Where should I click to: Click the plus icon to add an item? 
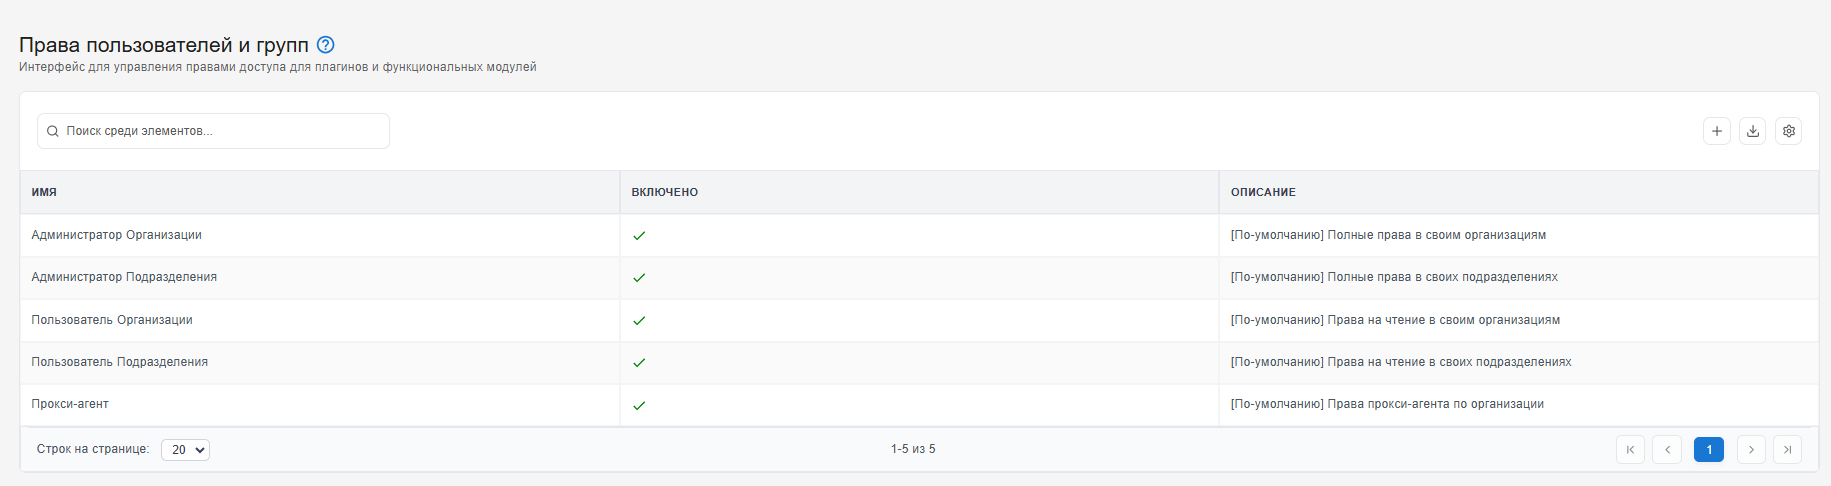pos(1717,131)
